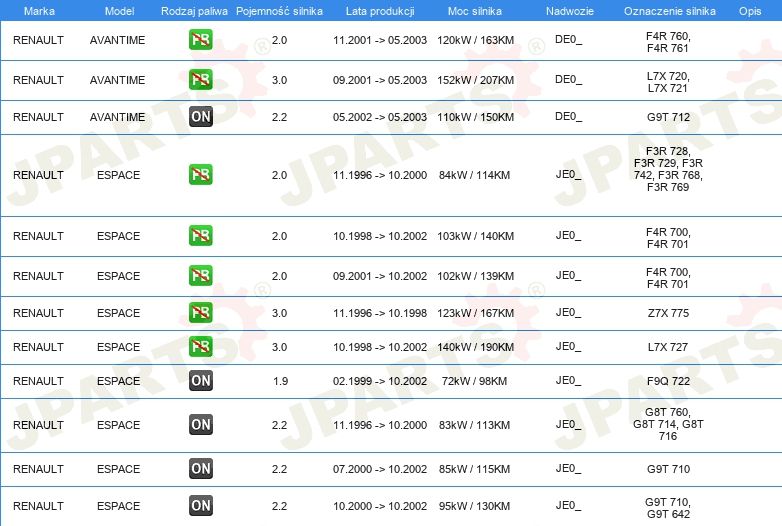Select the 123kW / 167KM power cell
The height and width of the screenshot is (526, 782).
pyautogui.click(x=475, y=313)
